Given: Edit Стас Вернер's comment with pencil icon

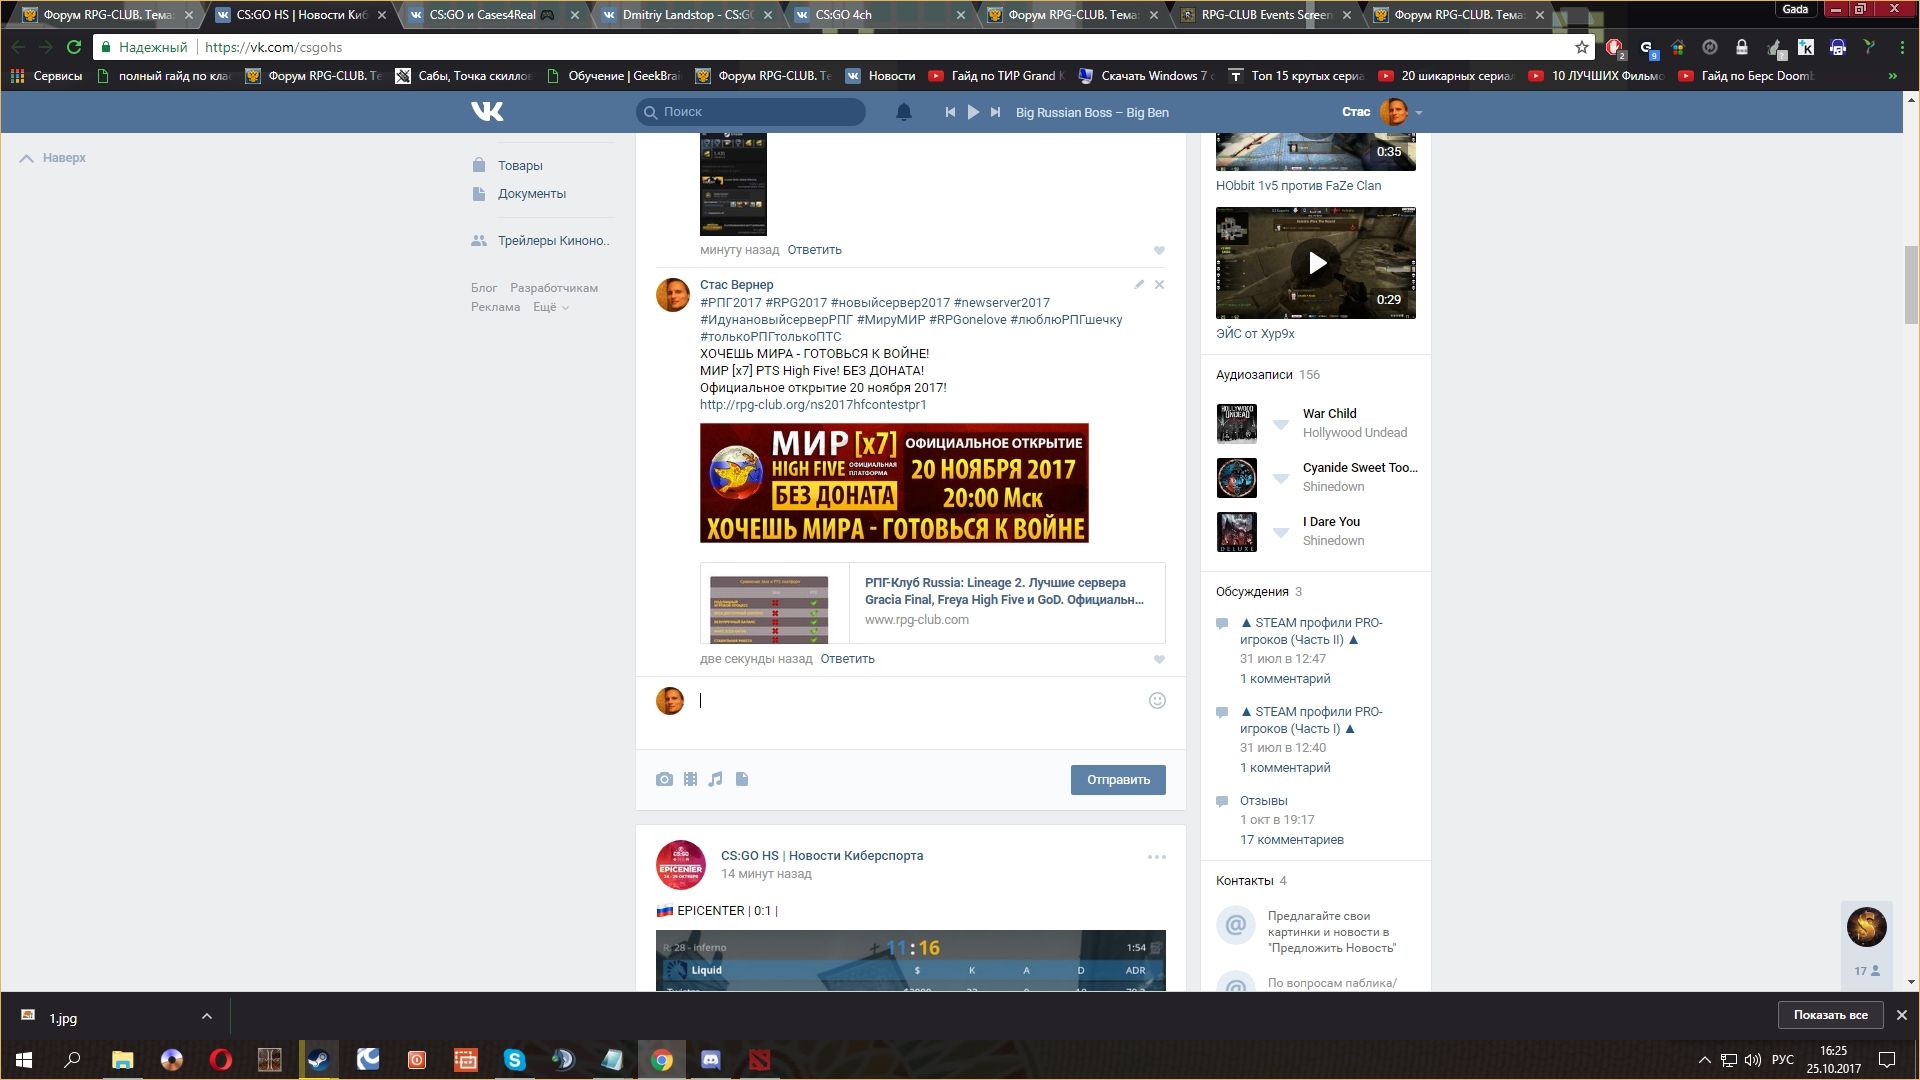Looking at the screenshot, I should 1139,285.
